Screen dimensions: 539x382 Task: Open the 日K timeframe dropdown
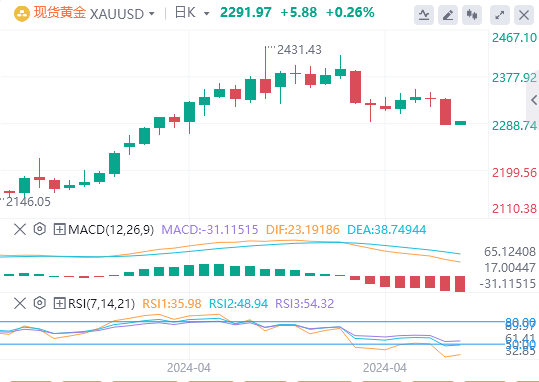pos(207,14)
